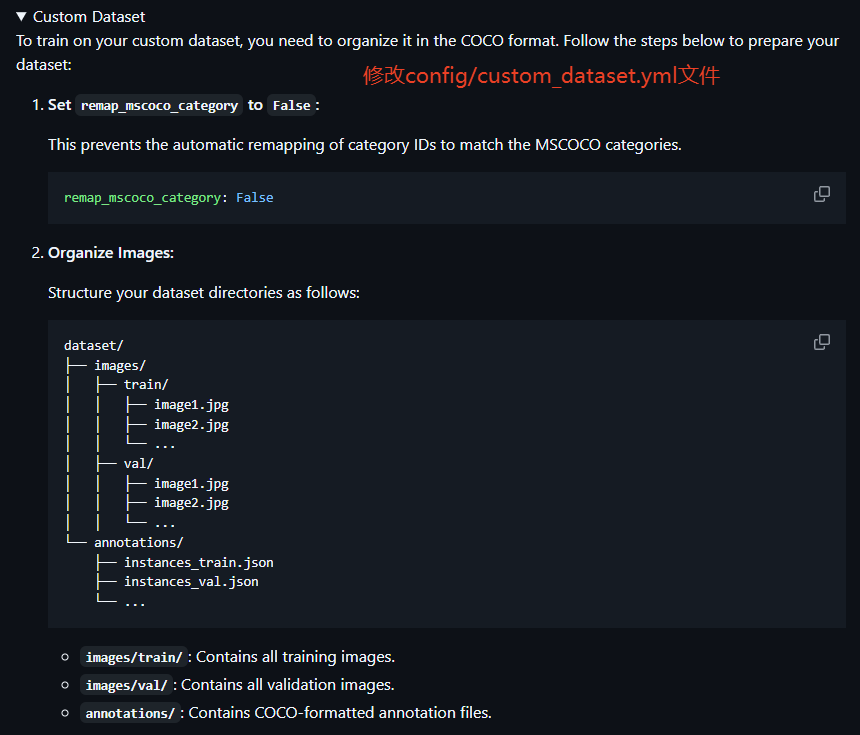Click the inline False code in step 1
This screenshot has height=735, width=860.
(291, 105)
